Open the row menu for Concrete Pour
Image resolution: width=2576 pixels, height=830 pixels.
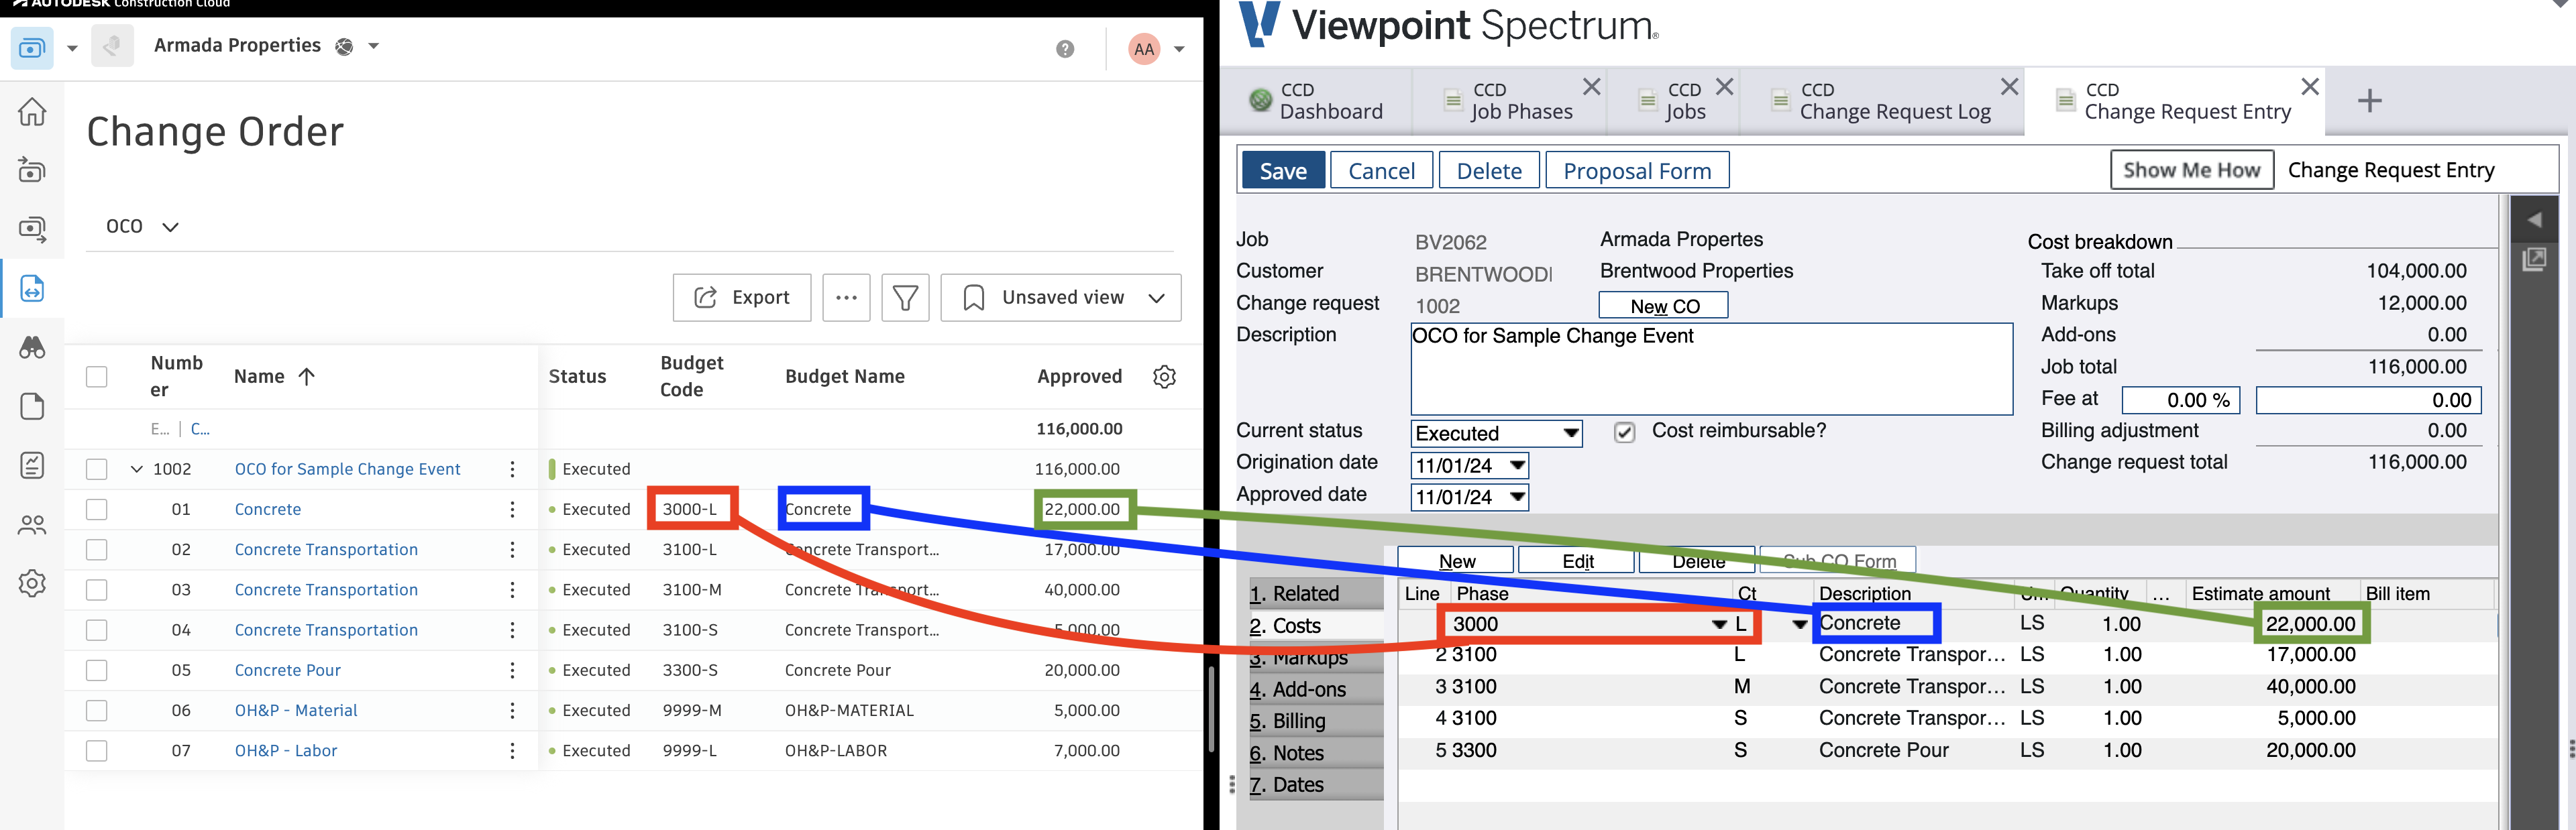click(x=512, y=670)
